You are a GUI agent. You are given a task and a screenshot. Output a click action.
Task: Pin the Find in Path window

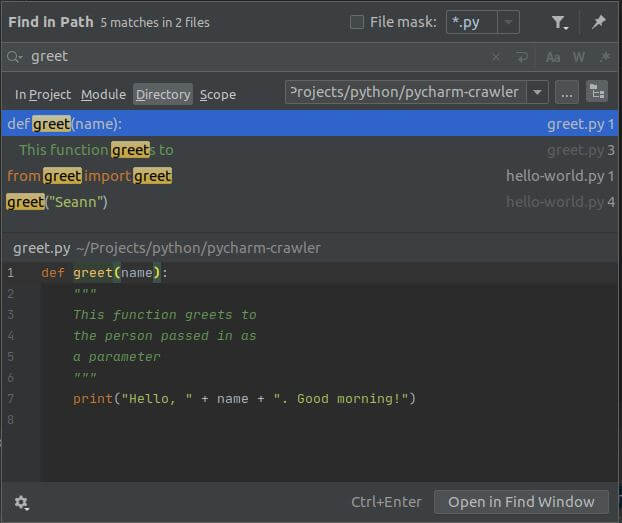click(x=599, y=22)
